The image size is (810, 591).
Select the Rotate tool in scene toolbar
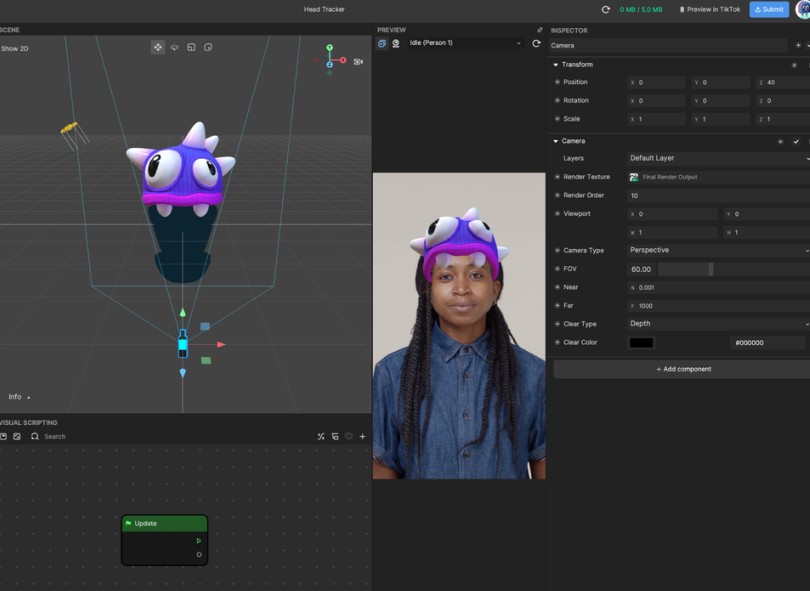pos(174,47)
